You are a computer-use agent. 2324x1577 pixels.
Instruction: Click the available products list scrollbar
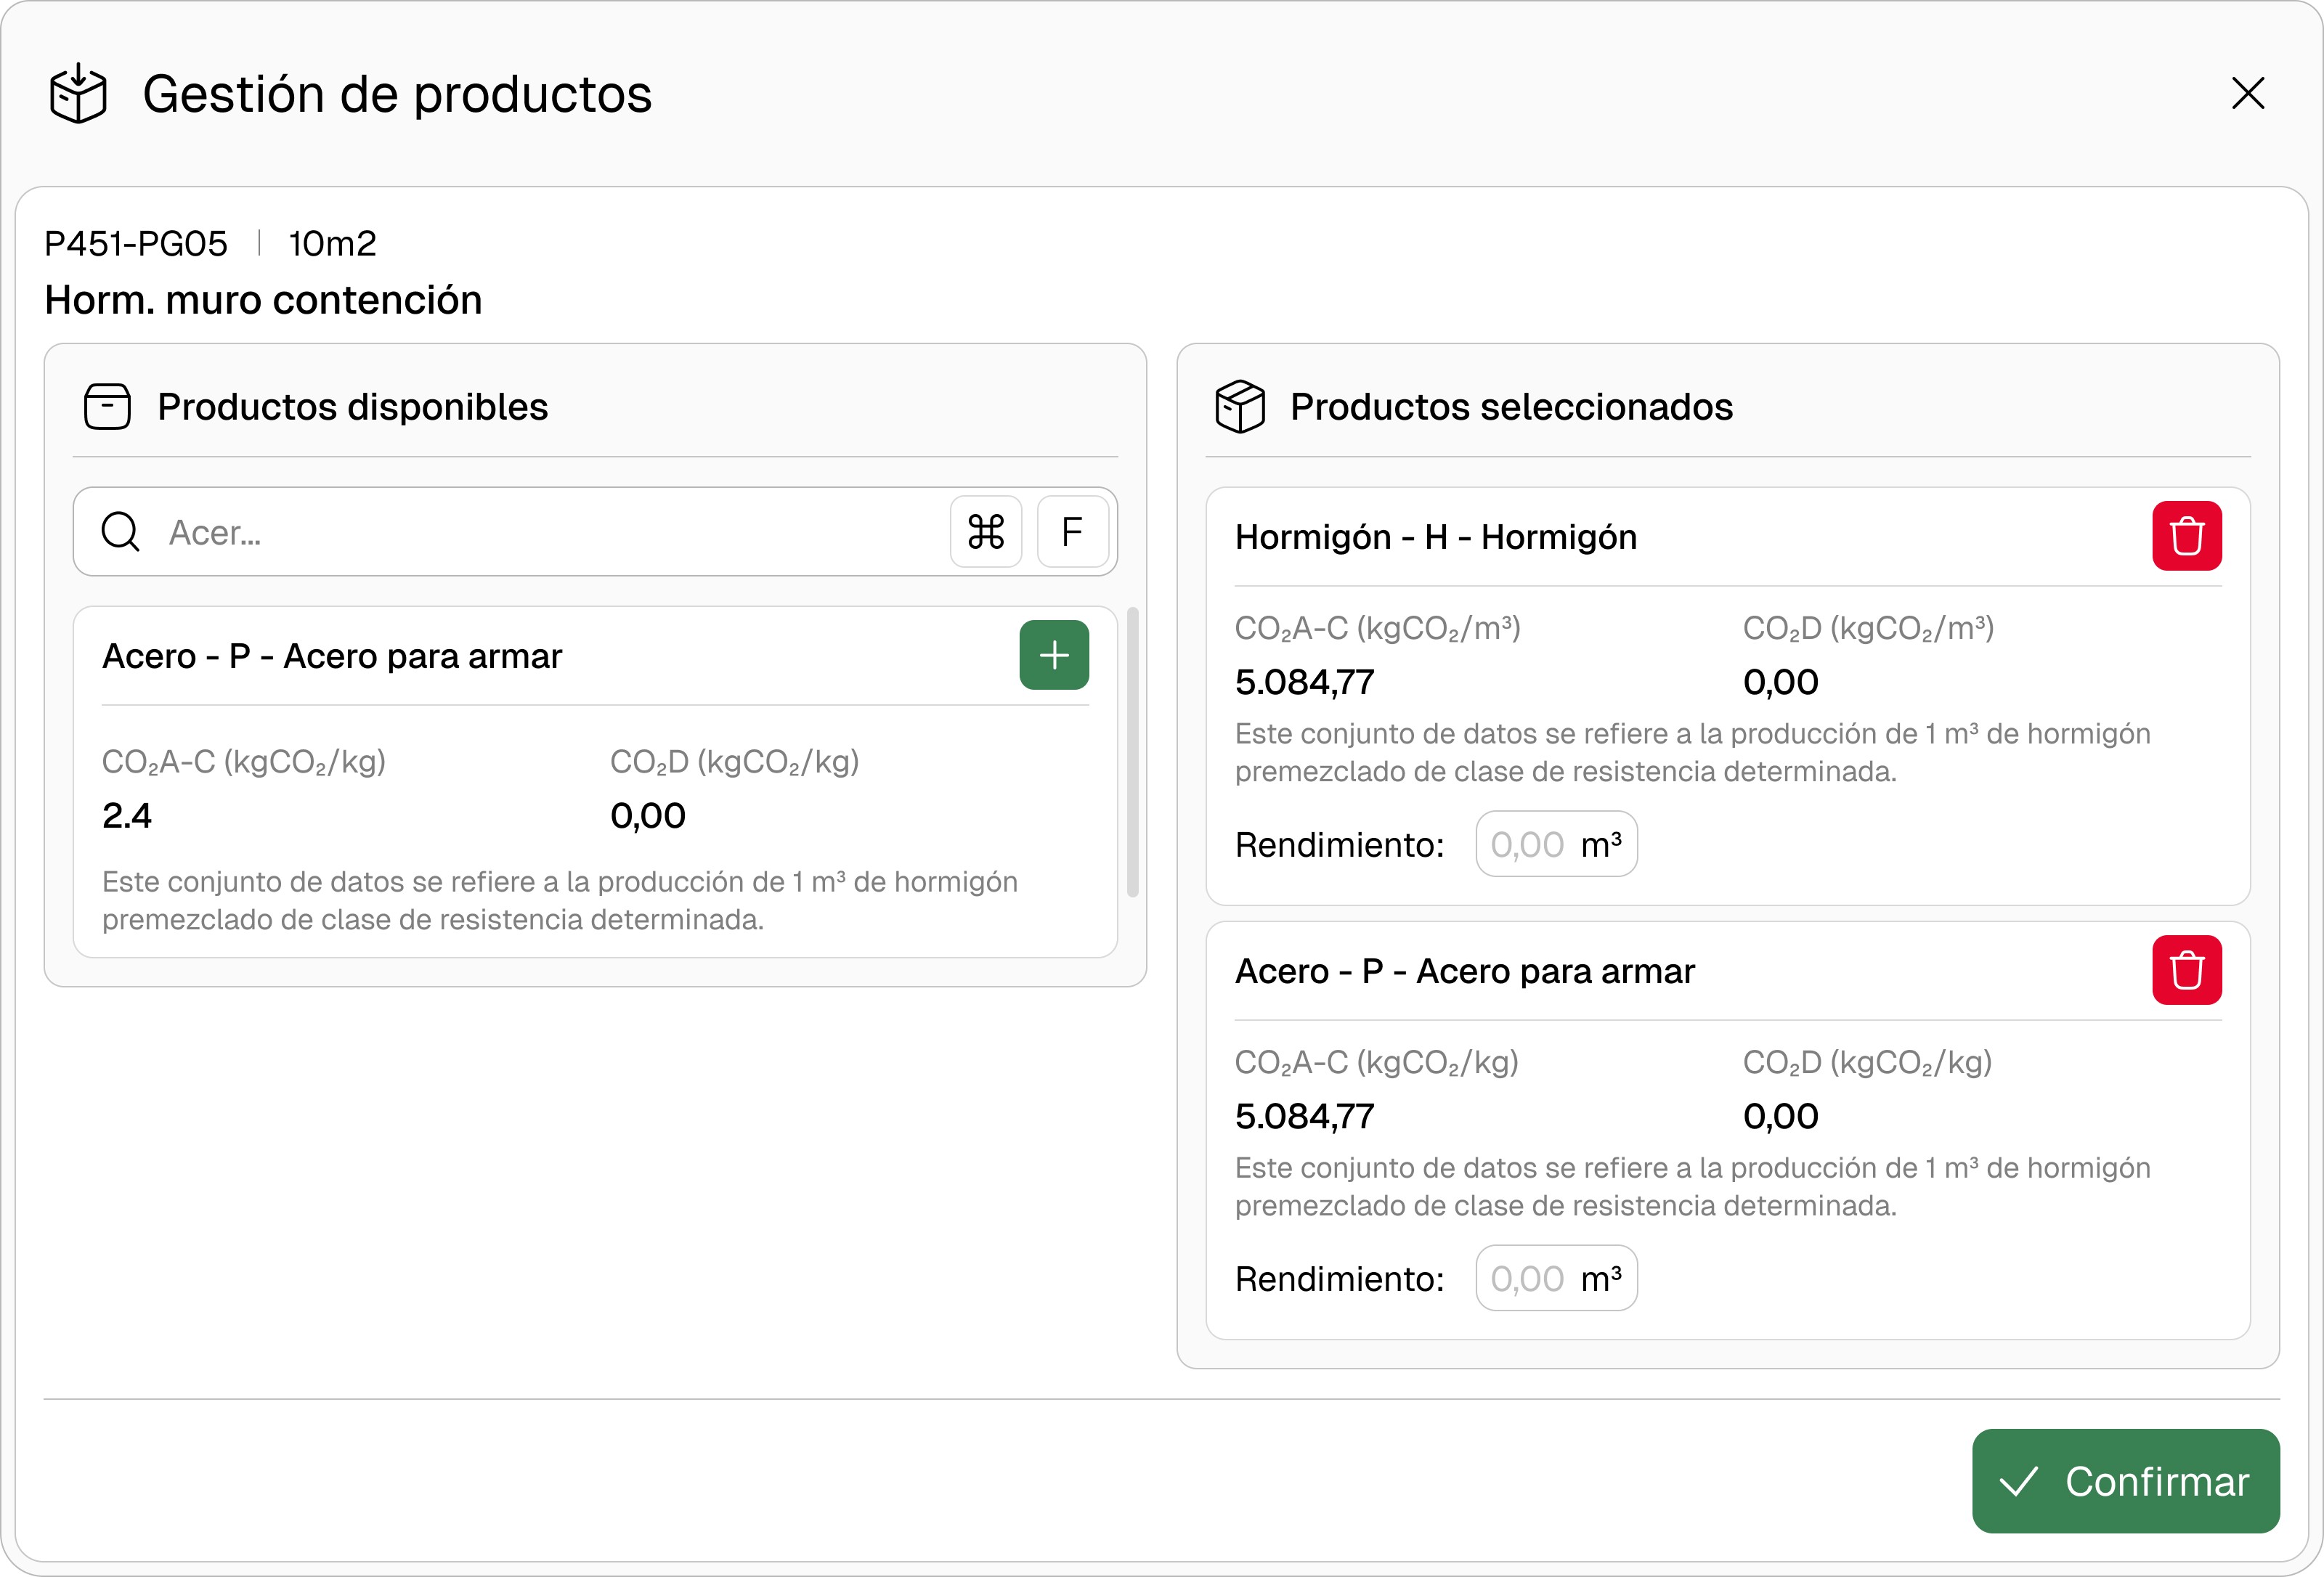(1133, 752)
